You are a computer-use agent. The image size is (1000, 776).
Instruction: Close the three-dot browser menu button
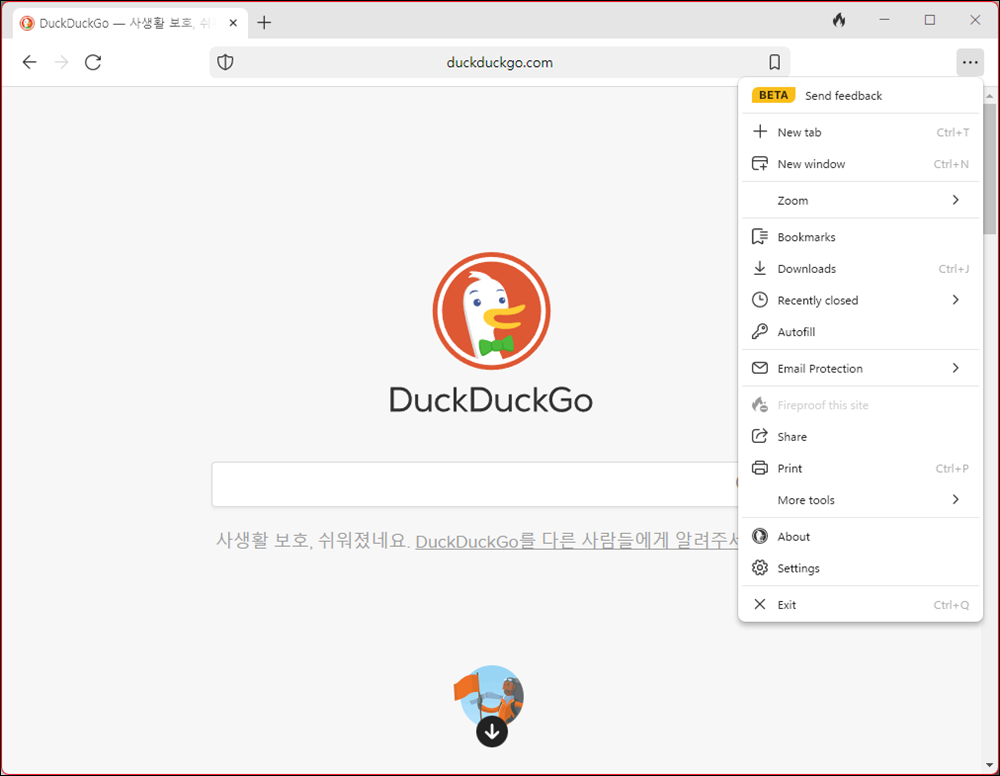coord(970,62)
